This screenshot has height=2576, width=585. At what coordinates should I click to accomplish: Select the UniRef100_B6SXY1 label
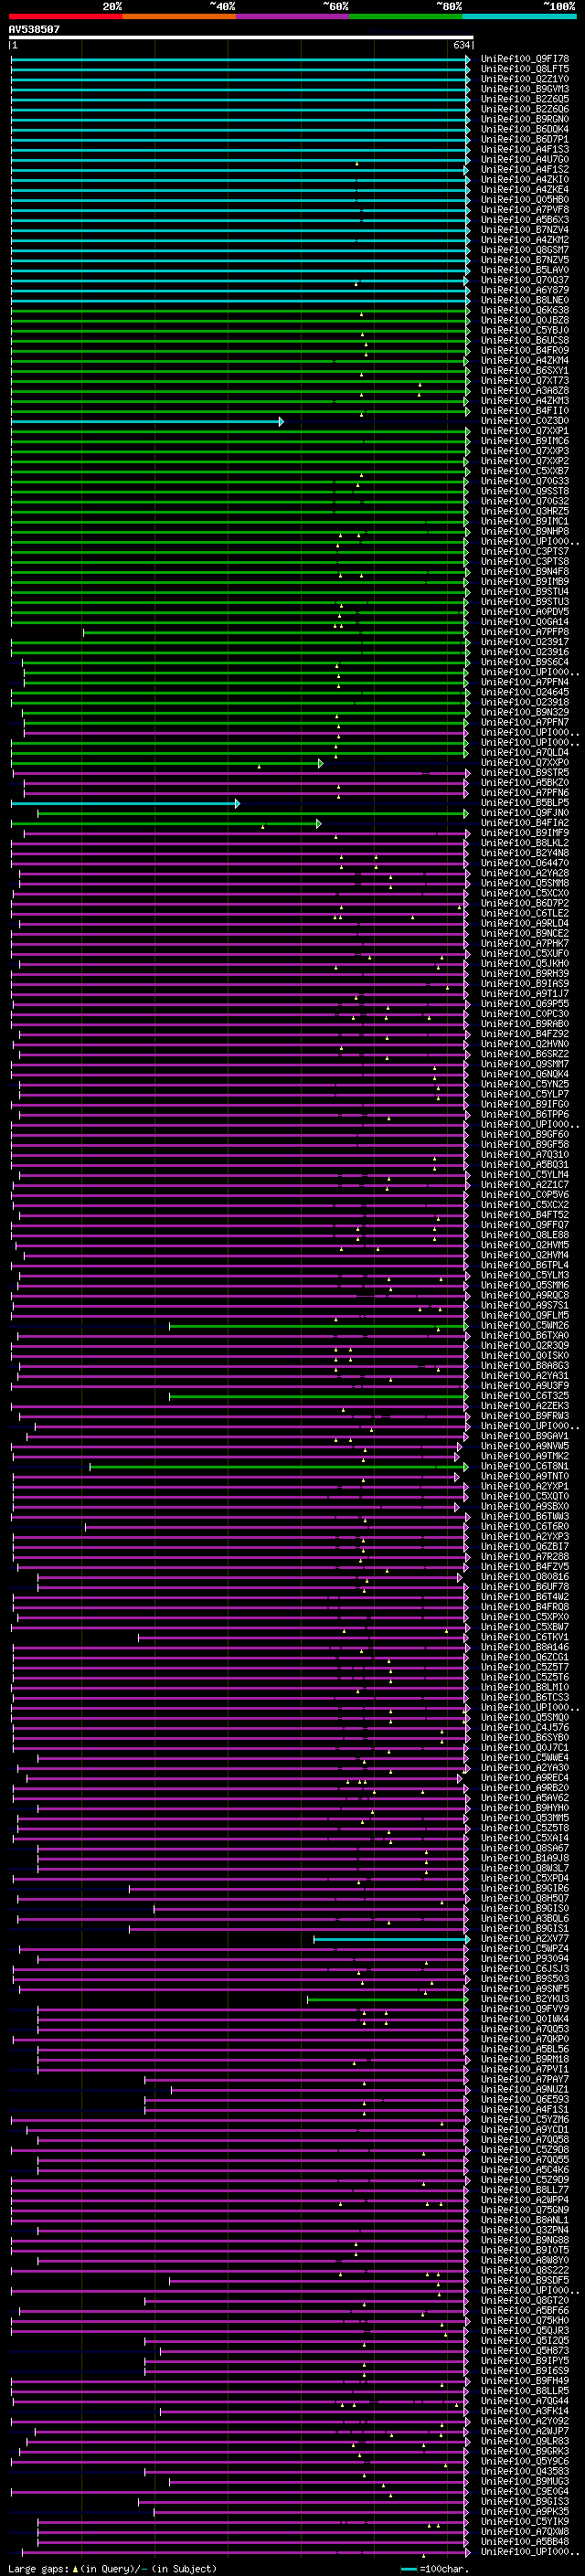[x=525, y=370]
